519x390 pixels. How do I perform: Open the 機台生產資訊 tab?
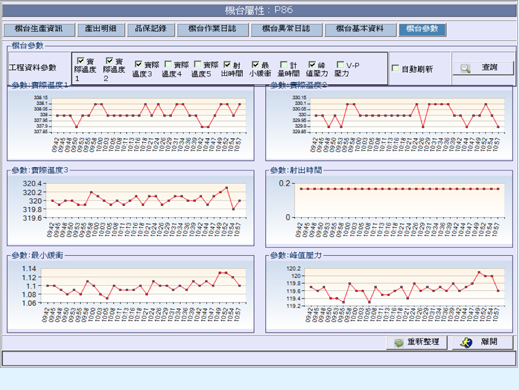[x=39, y=30]
